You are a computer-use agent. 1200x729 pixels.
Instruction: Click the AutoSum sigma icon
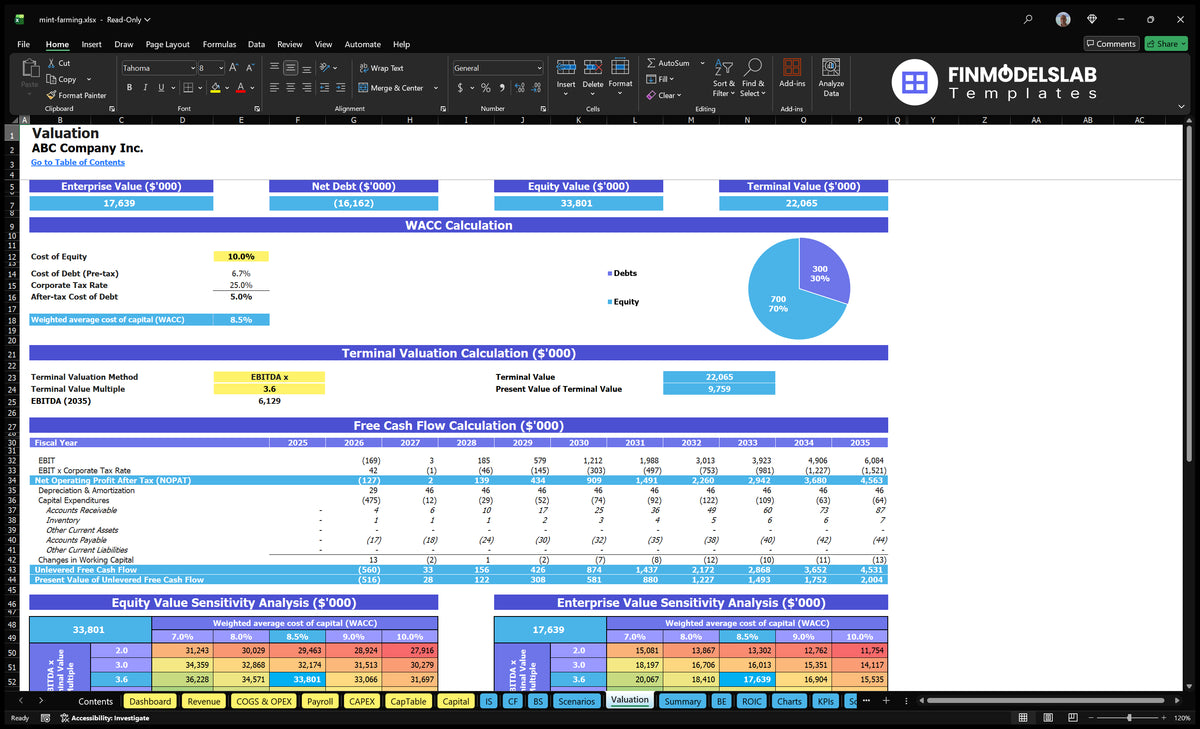tap(651, 63)
